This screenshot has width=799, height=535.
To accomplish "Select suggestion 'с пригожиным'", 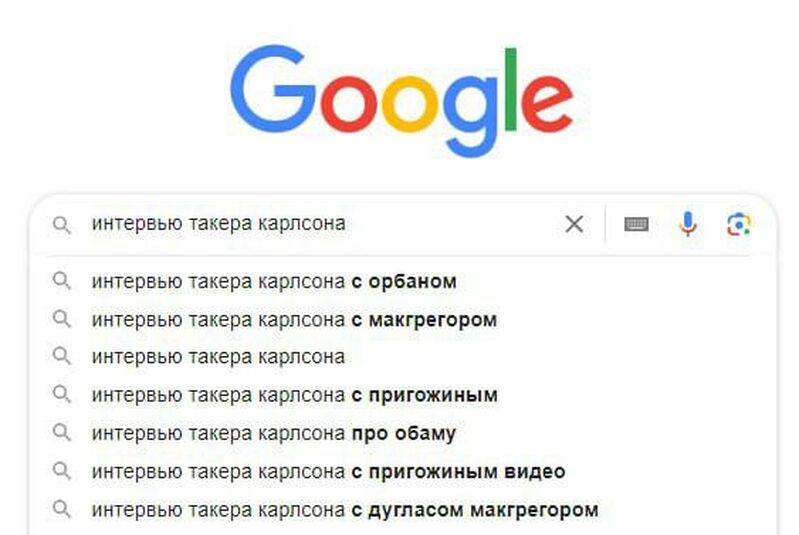I will click(294, 396).
